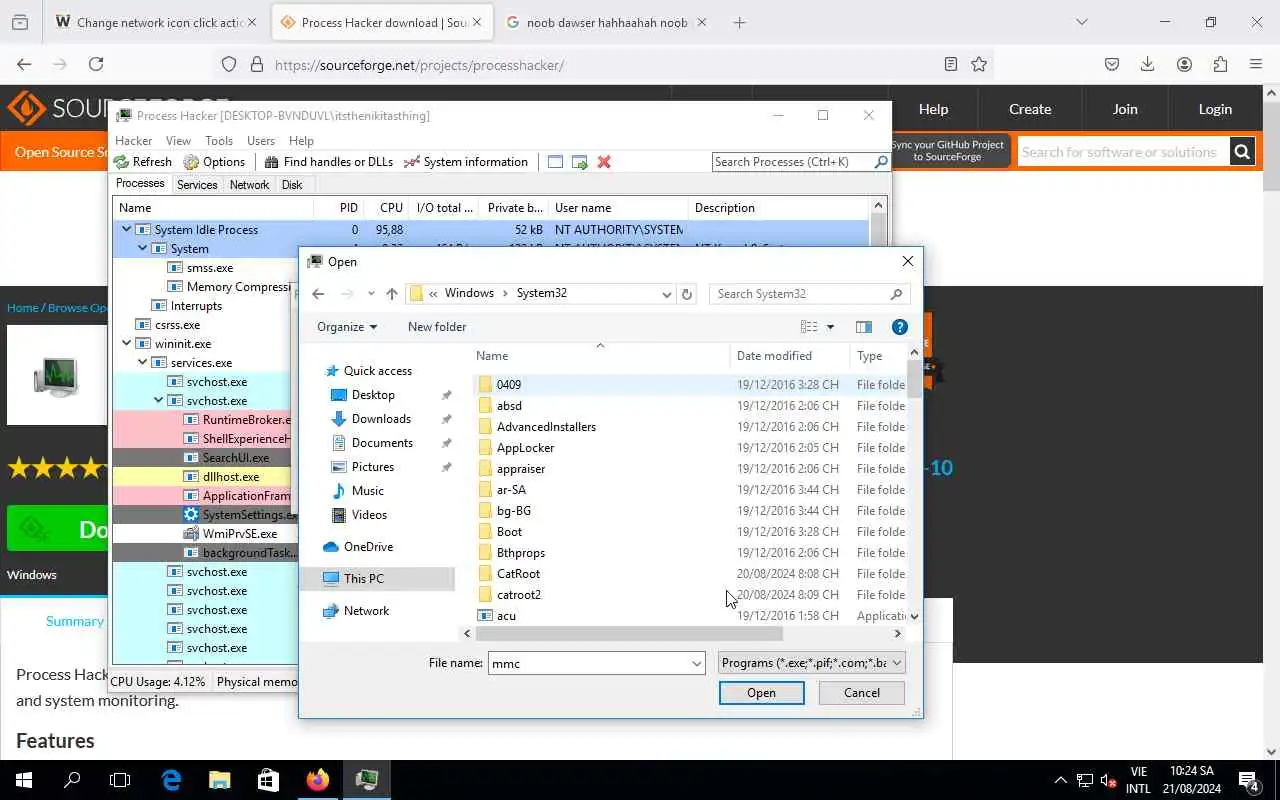Open notification center on taskbar
This screenshot has width=1280, height=800.
[1248, 780]
